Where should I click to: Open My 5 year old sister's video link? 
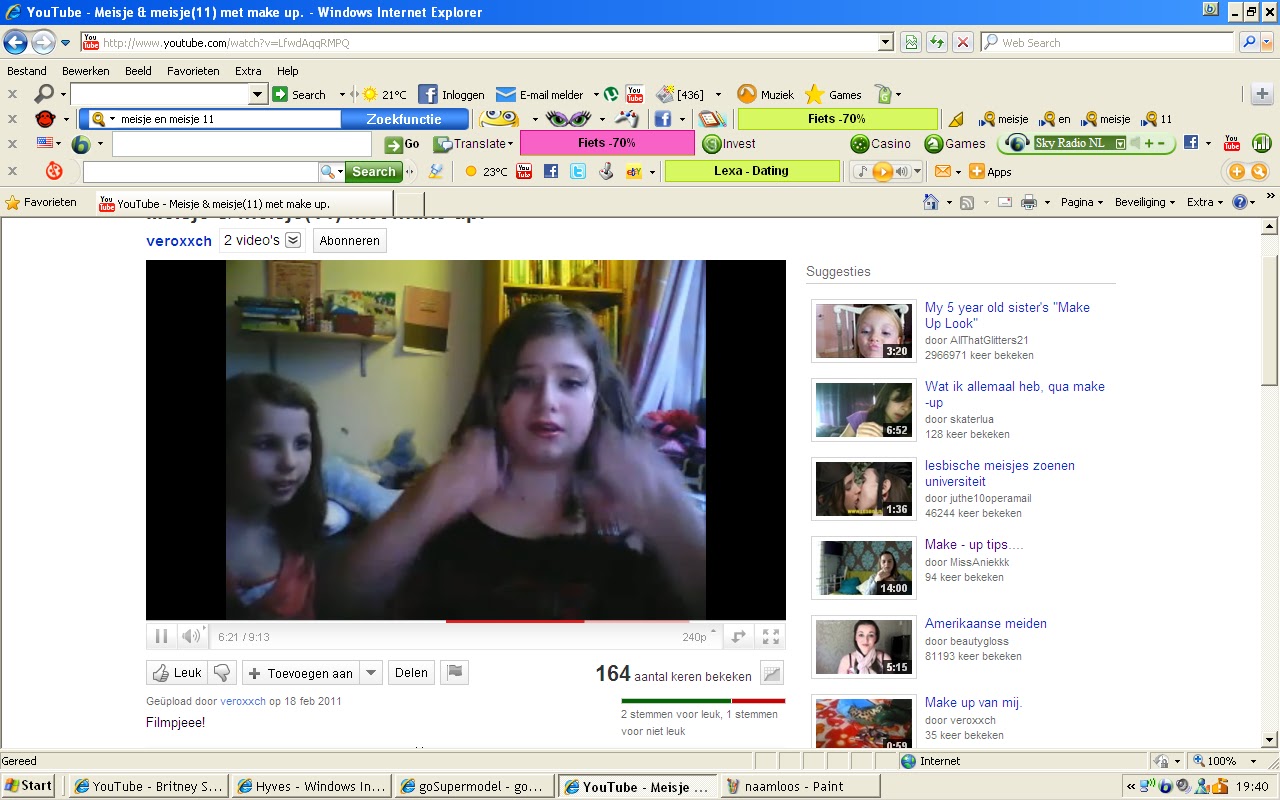pos(1007,315)
